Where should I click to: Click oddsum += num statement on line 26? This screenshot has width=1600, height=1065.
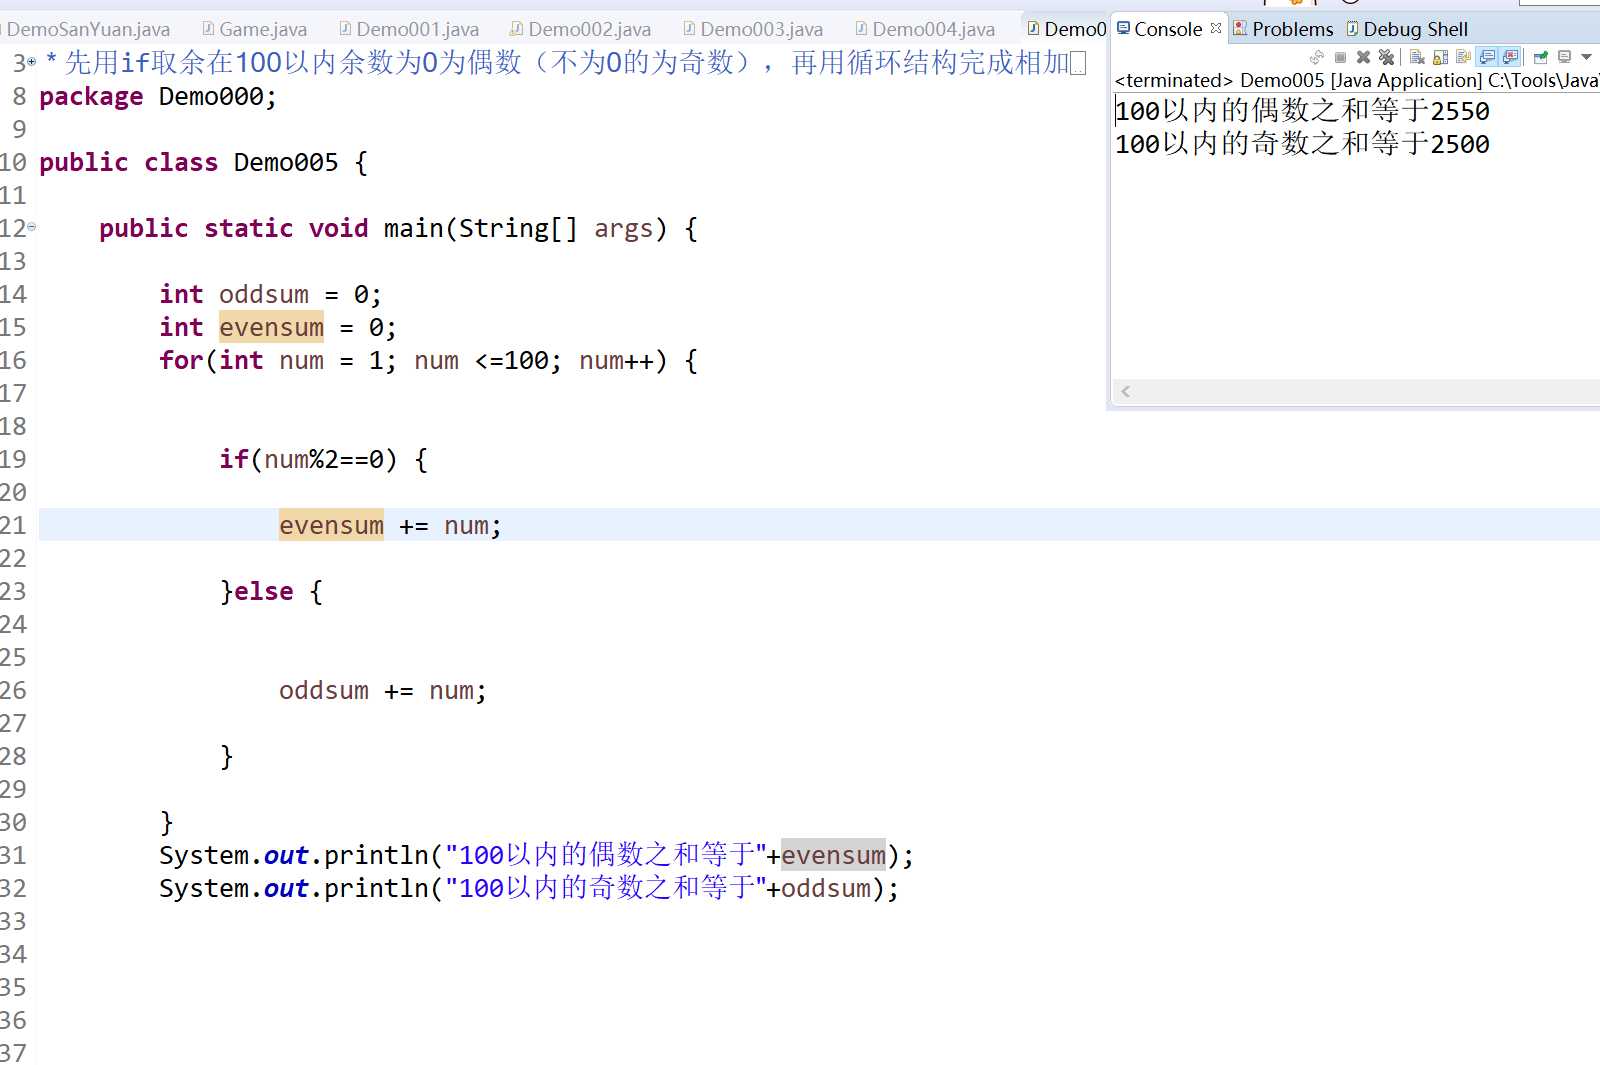pyautogui.click(x=383, y=690)
